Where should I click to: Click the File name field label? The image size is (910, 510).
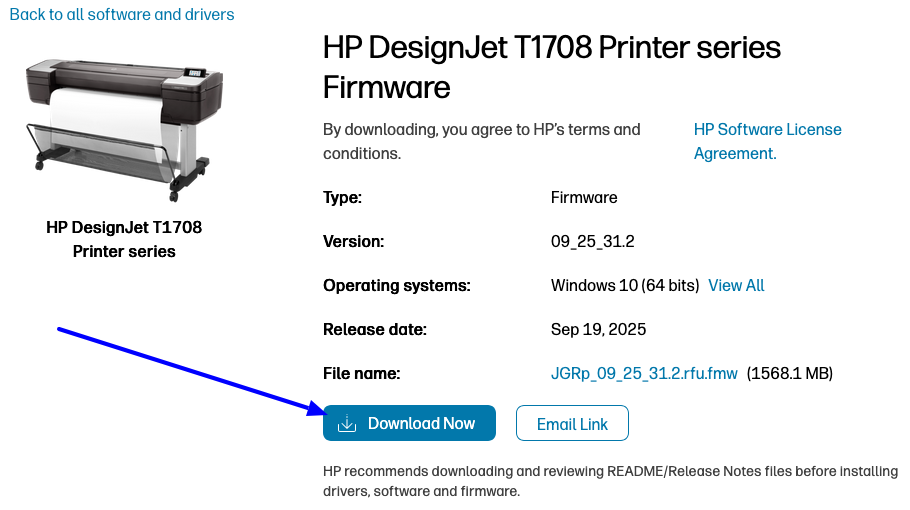[x=361, y=374]
